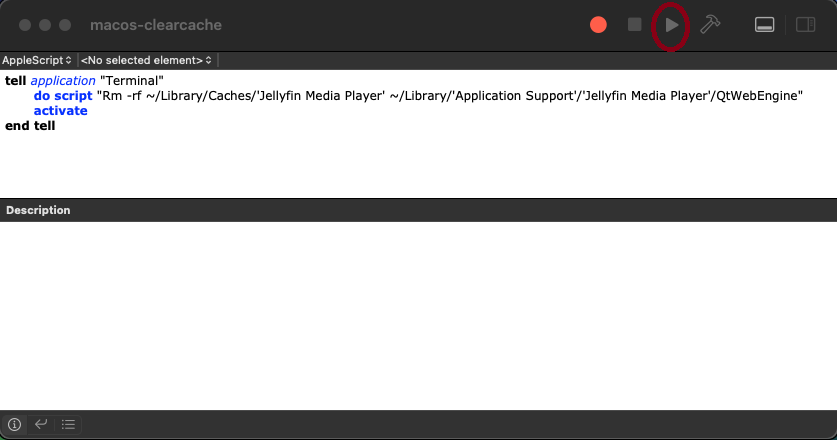Start recording with the red Record button
Image resolution: width=837 pixels, height=440 pixels.
(598, 25)
